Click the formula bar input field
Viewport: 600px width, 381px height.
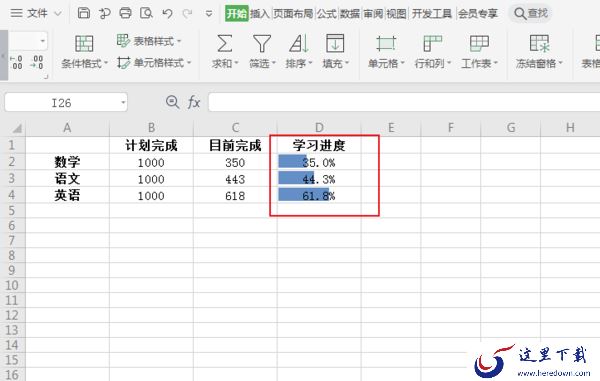(404, 103)
